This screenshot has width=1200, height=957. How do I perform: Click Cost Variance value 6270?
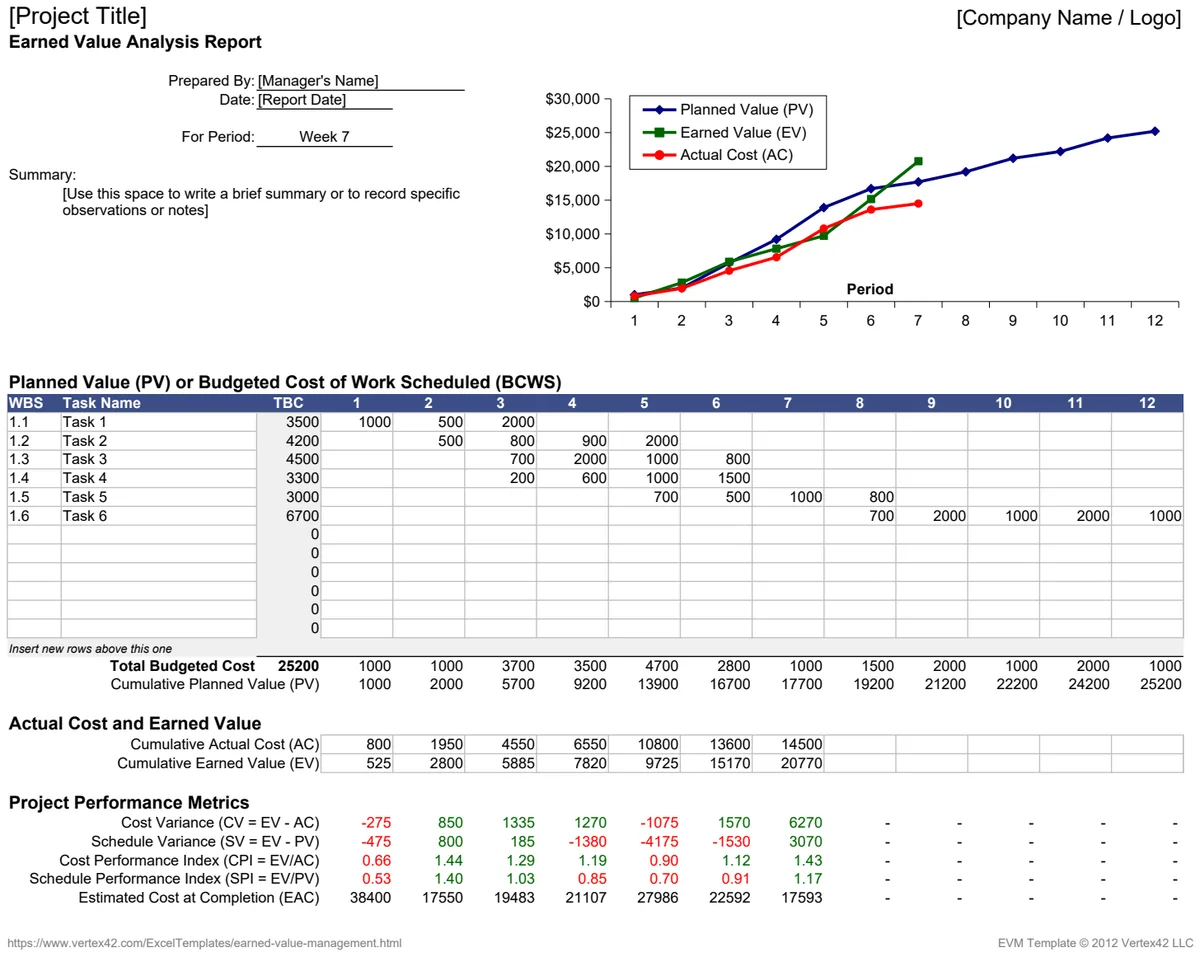(x=804, y=823)
